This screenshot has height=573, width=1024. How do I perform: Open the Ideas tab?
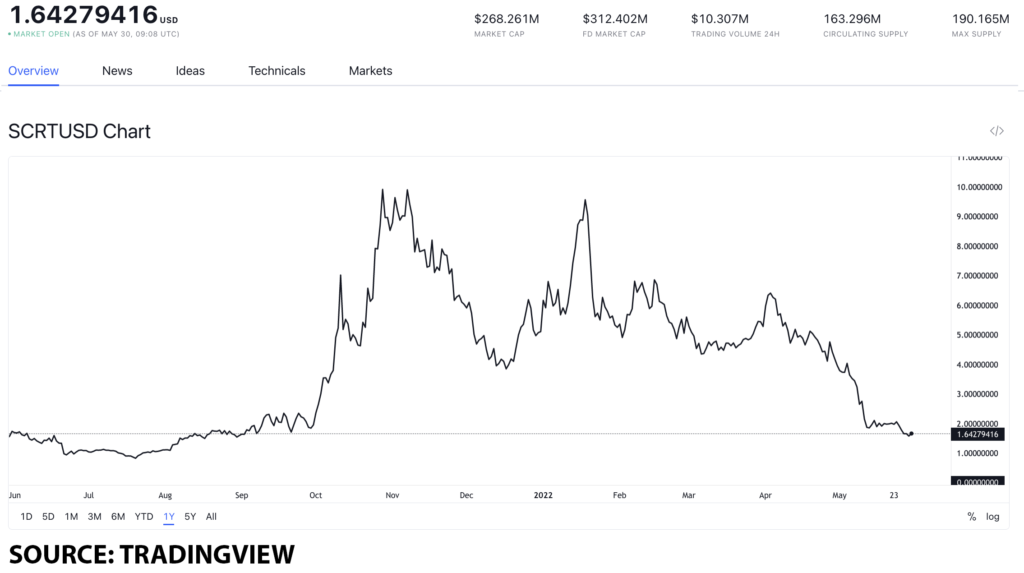point(190,71)
